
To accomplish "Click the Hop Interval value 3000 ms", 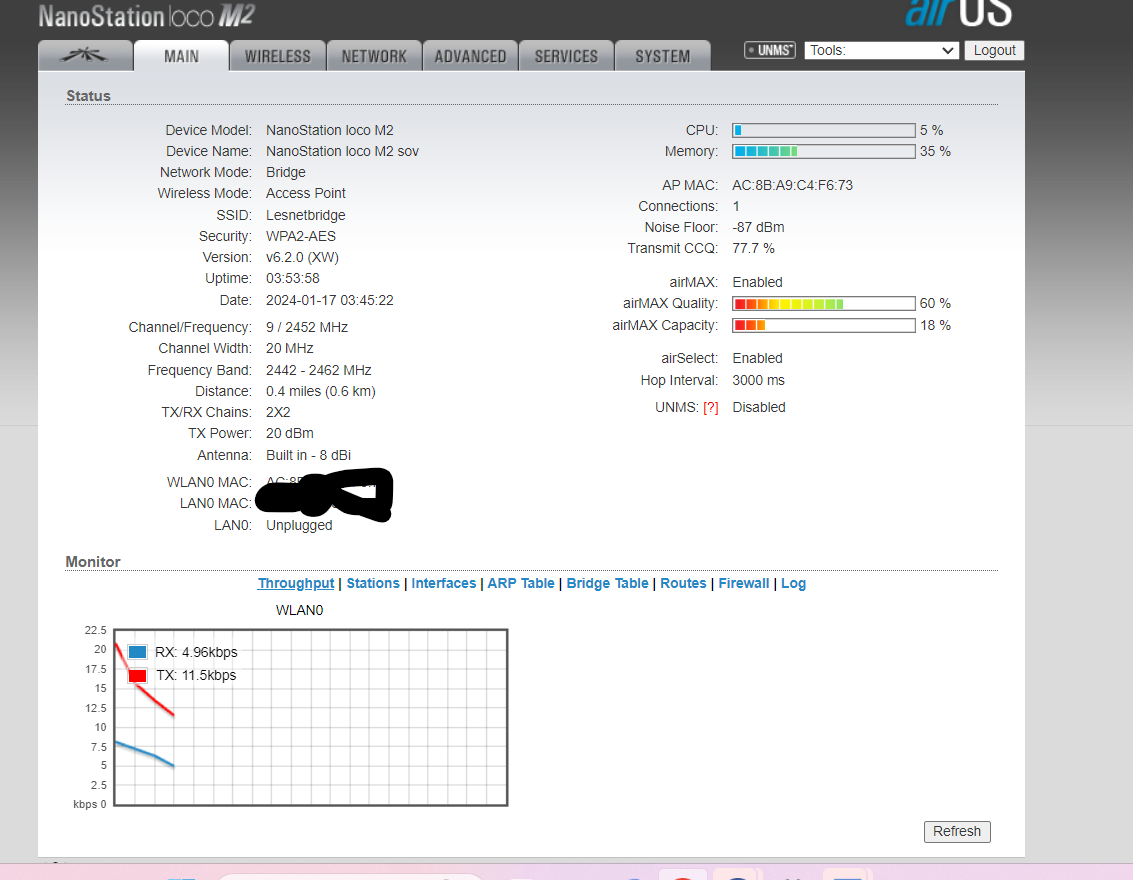I will click(x=758, y=380).
